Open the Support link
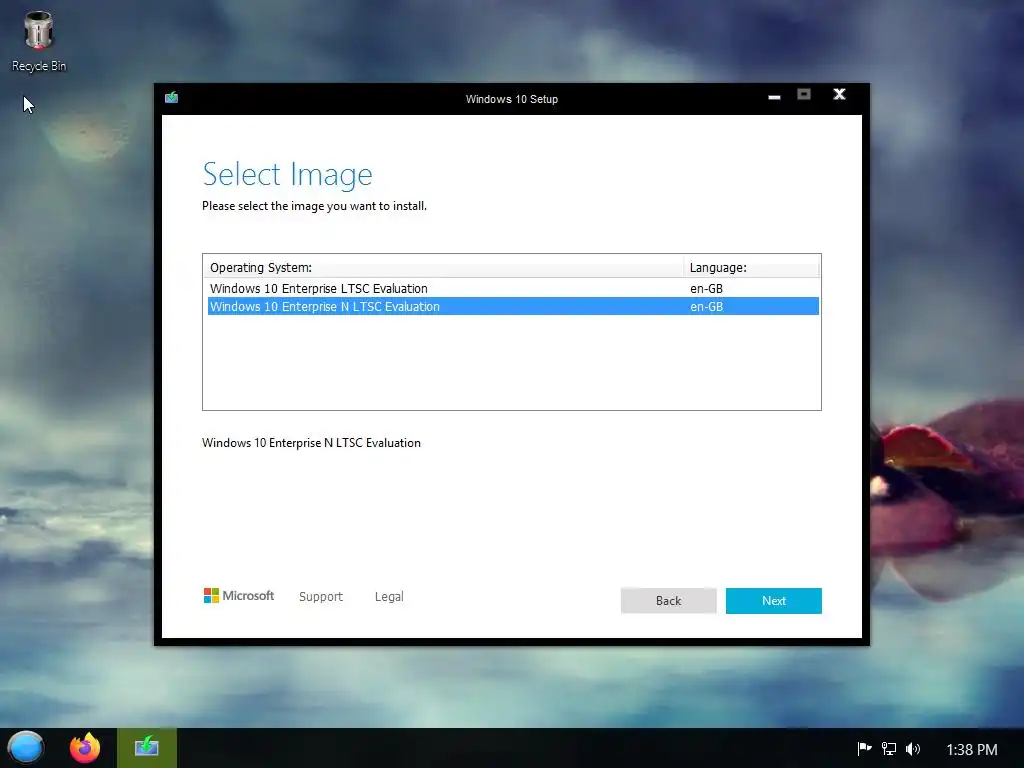Image resolution: width=1024 pixels, height=768 pixels. (321, 596)
